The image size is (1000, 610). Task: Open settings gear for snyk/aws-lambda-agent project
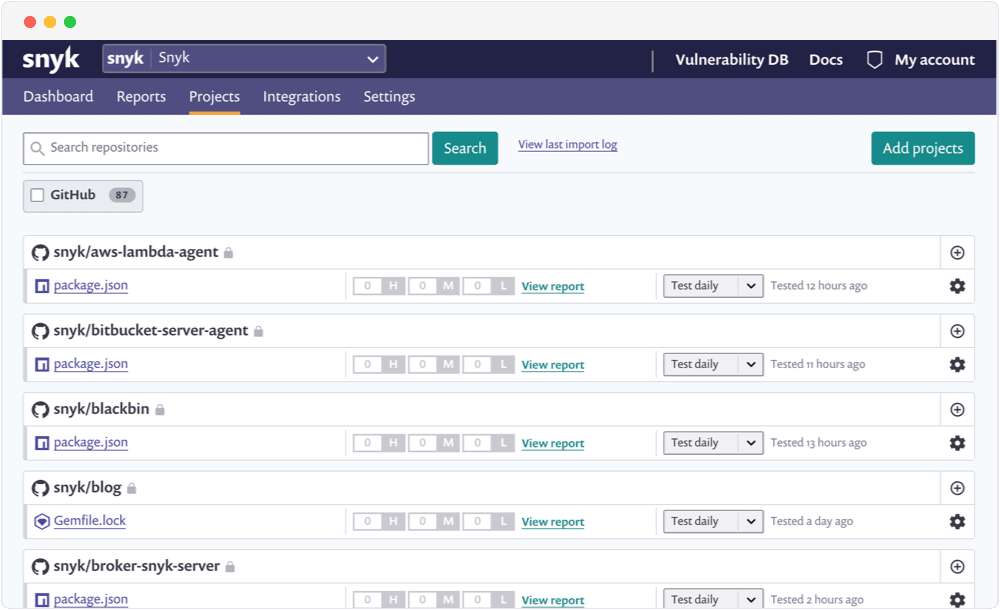click(957, 286)
